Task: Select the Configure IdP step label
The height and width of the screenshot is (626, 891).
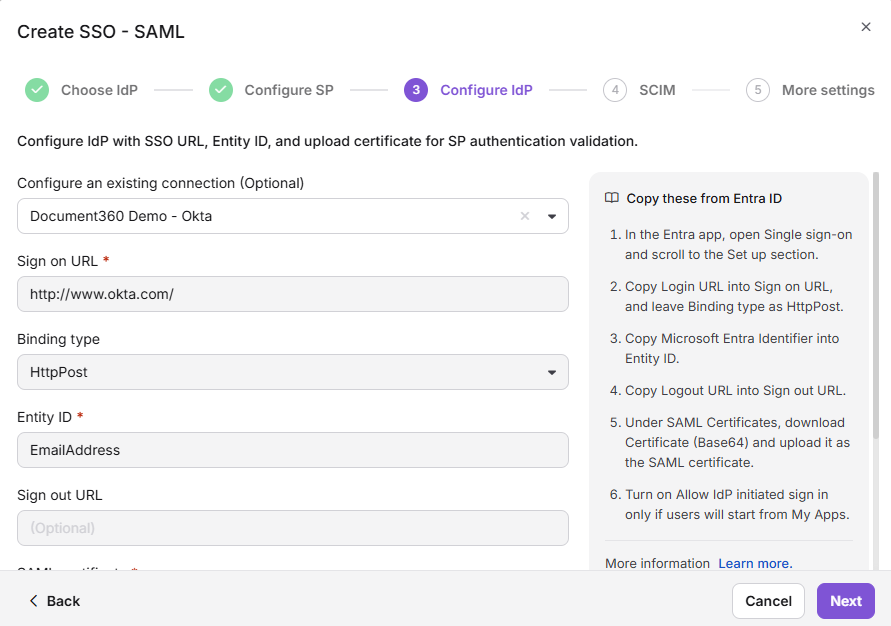Action: point(486,90)
